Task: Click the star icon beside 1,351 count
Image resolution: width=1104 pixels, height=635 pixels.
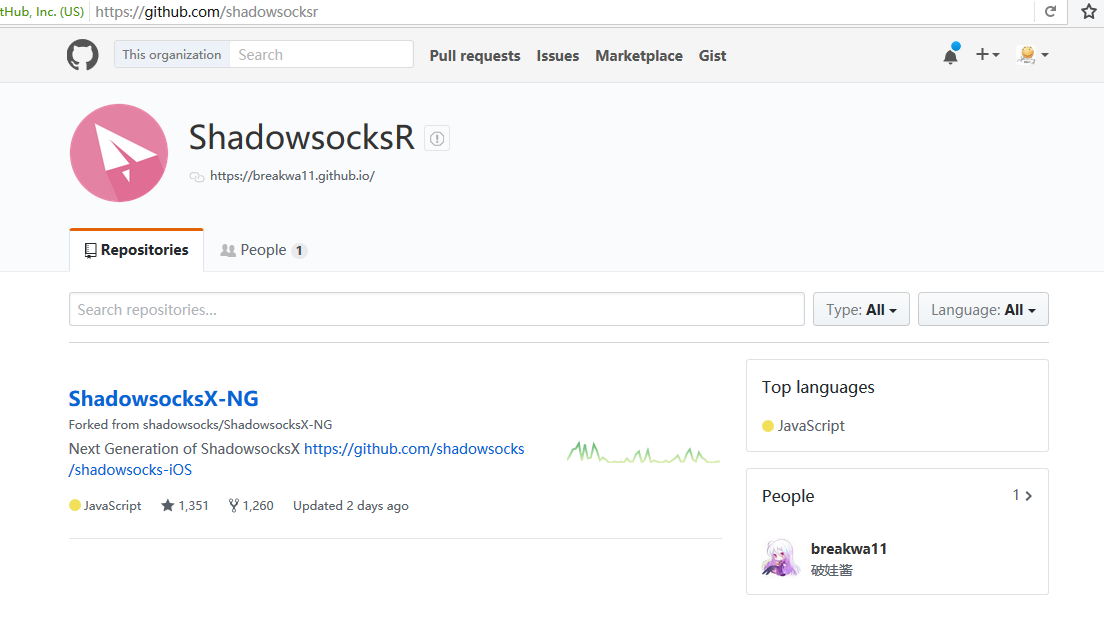Action: coord(169,505)
